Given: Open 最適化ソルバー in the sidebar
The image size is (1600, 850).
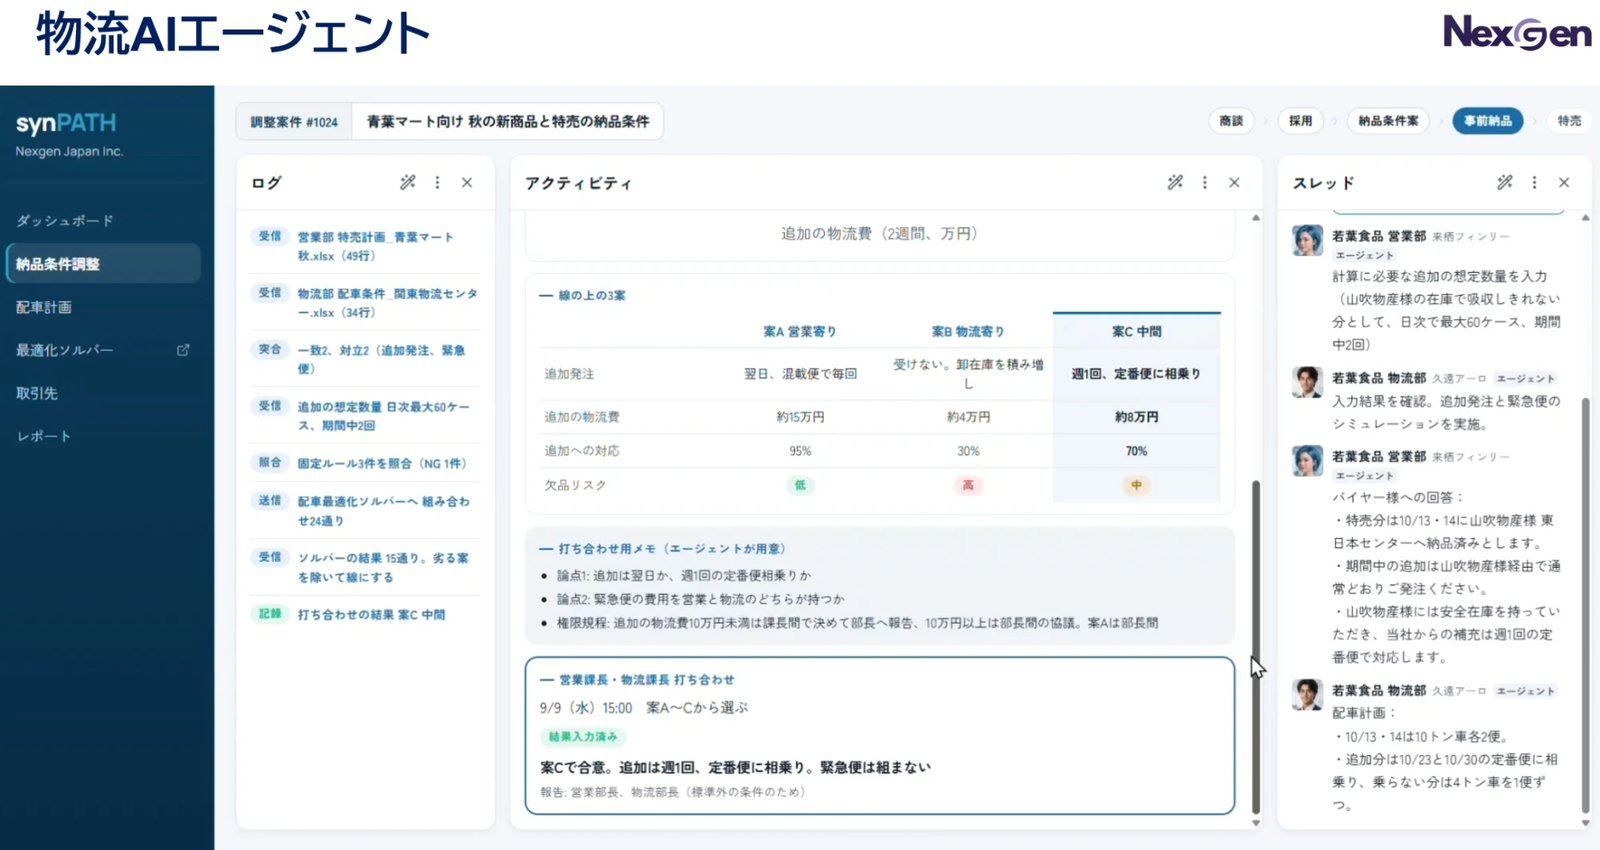Looking at the screenshot, I should pos(65,350).
